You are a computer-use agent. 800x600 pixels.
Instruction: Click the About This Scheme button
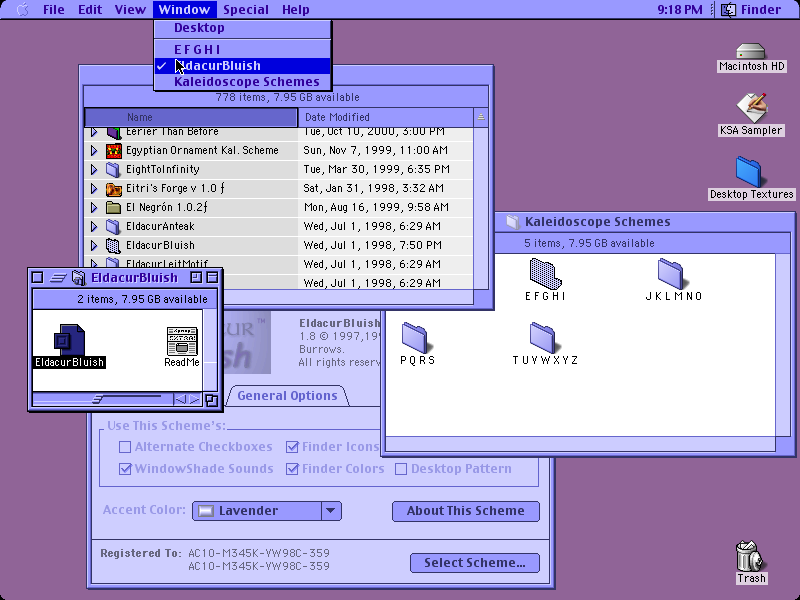click(465, 511)
